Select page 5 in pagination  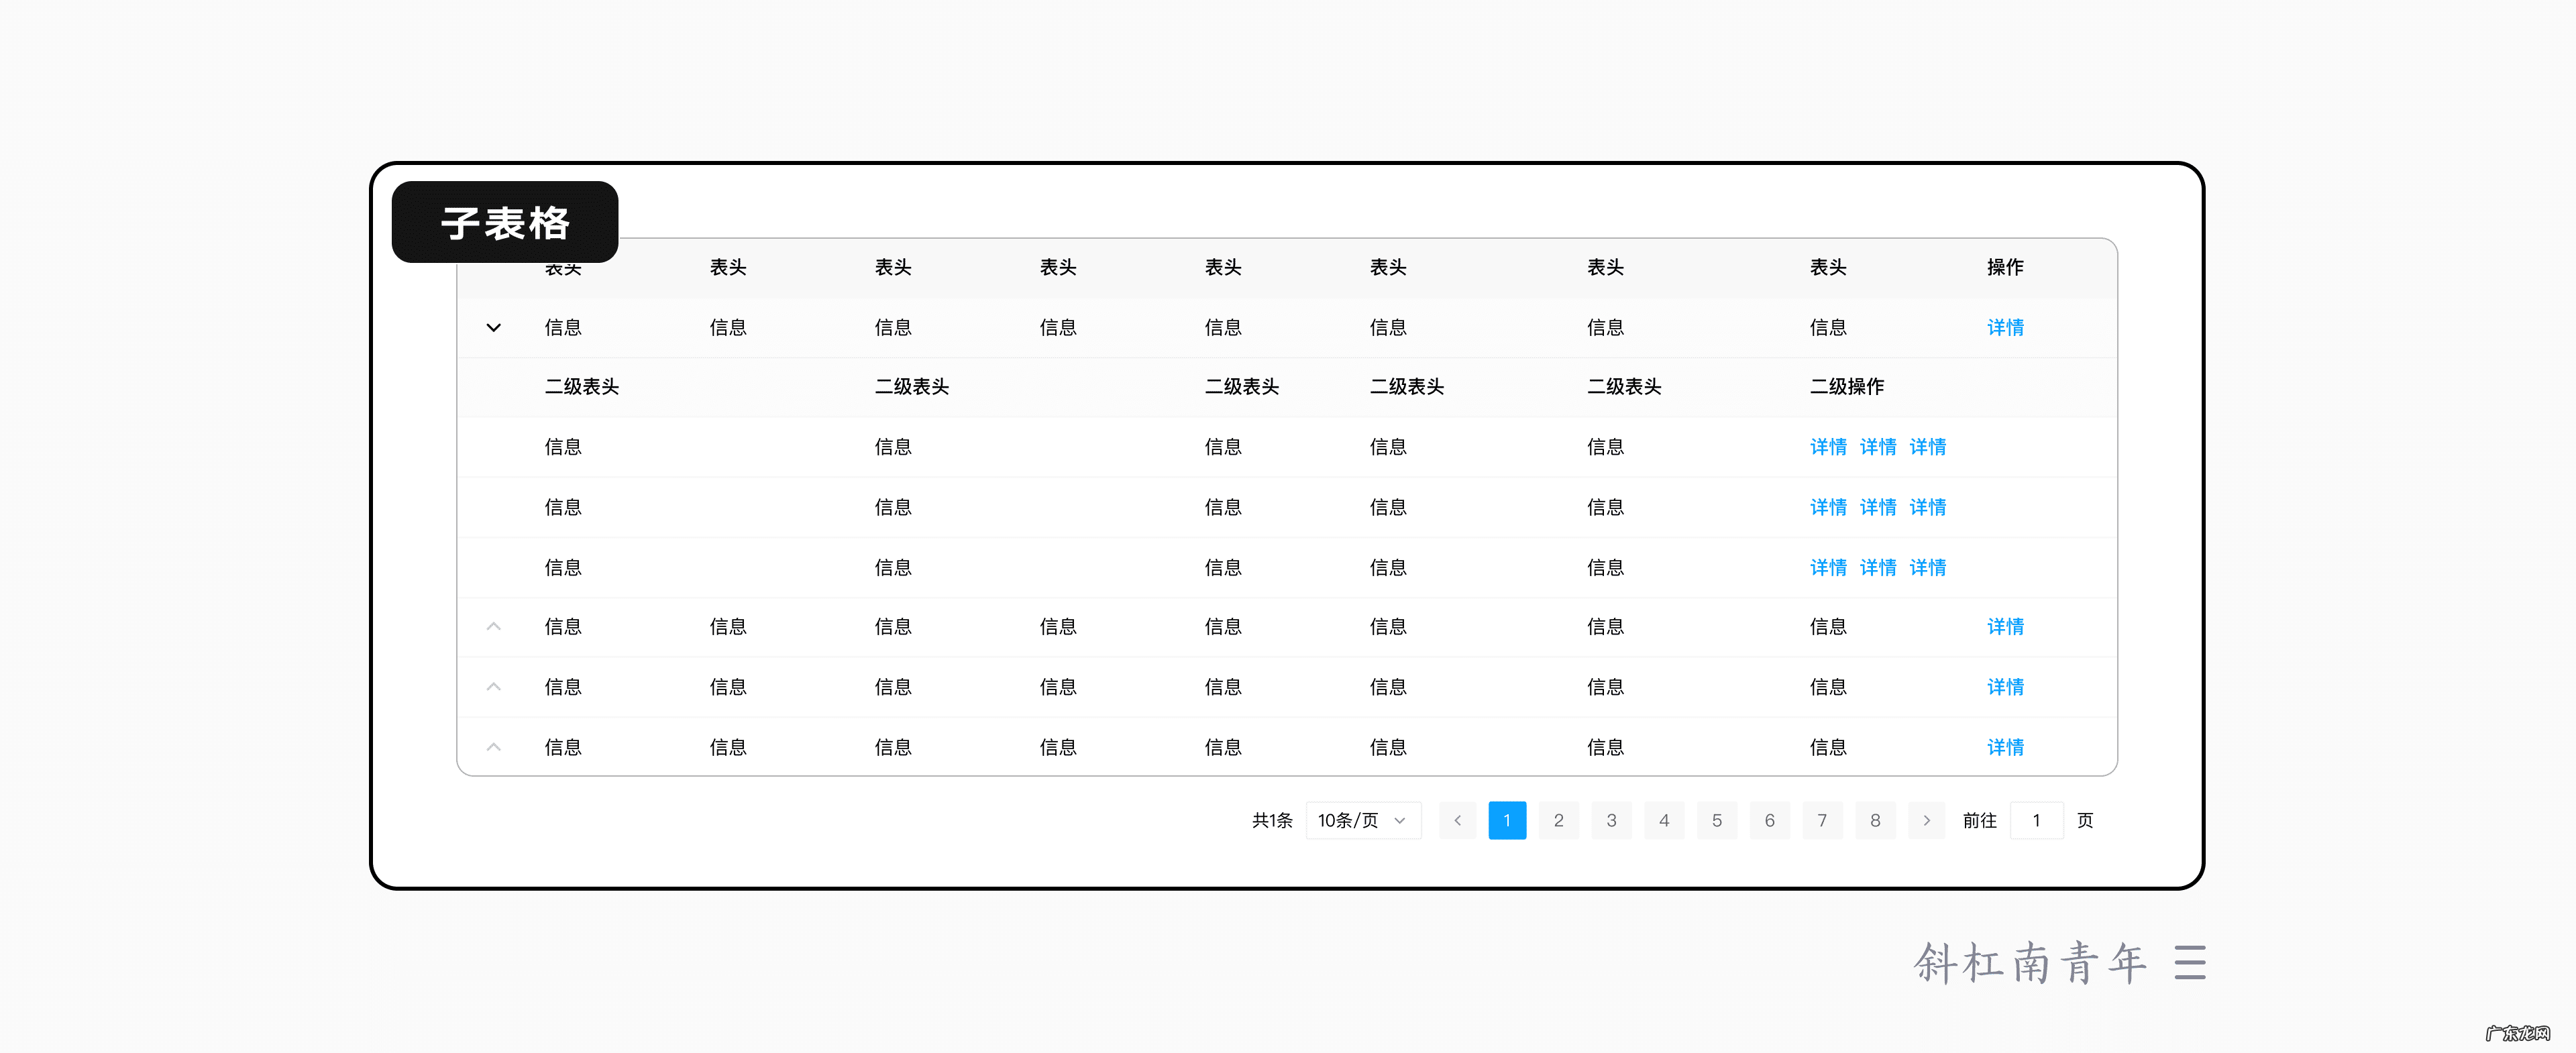[x=1717, y=820]
